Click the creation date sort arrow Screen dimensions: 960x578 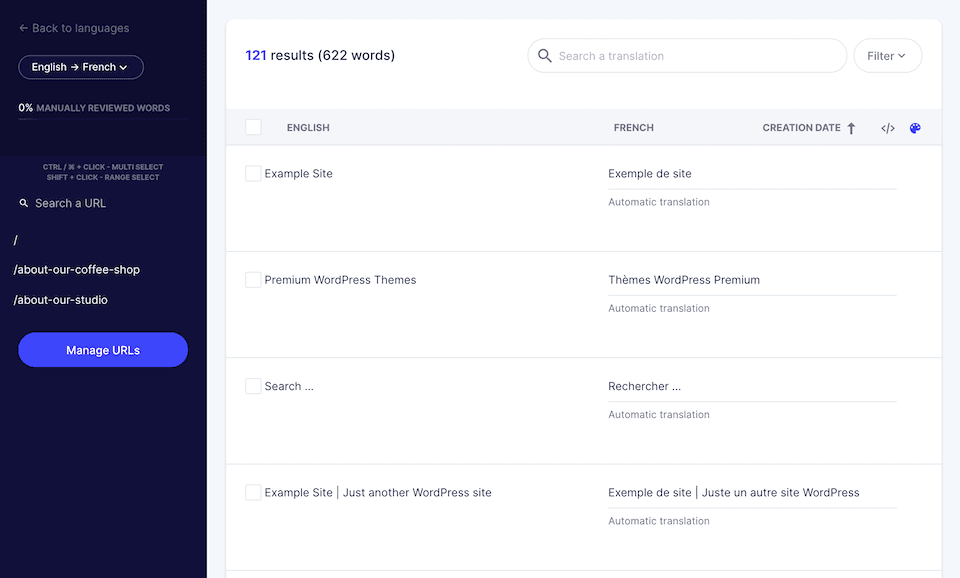851,128
